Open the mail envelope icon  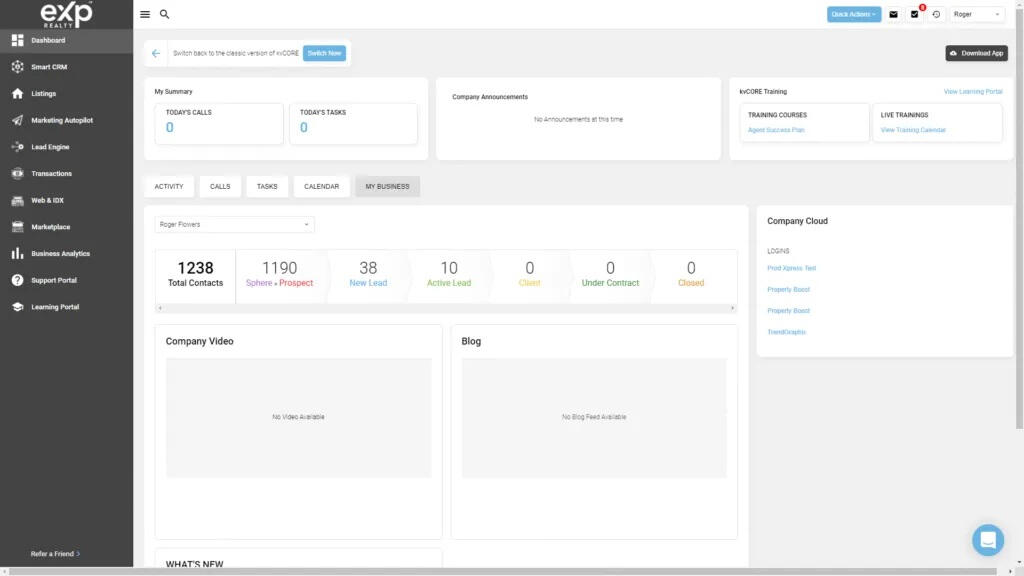893,15
